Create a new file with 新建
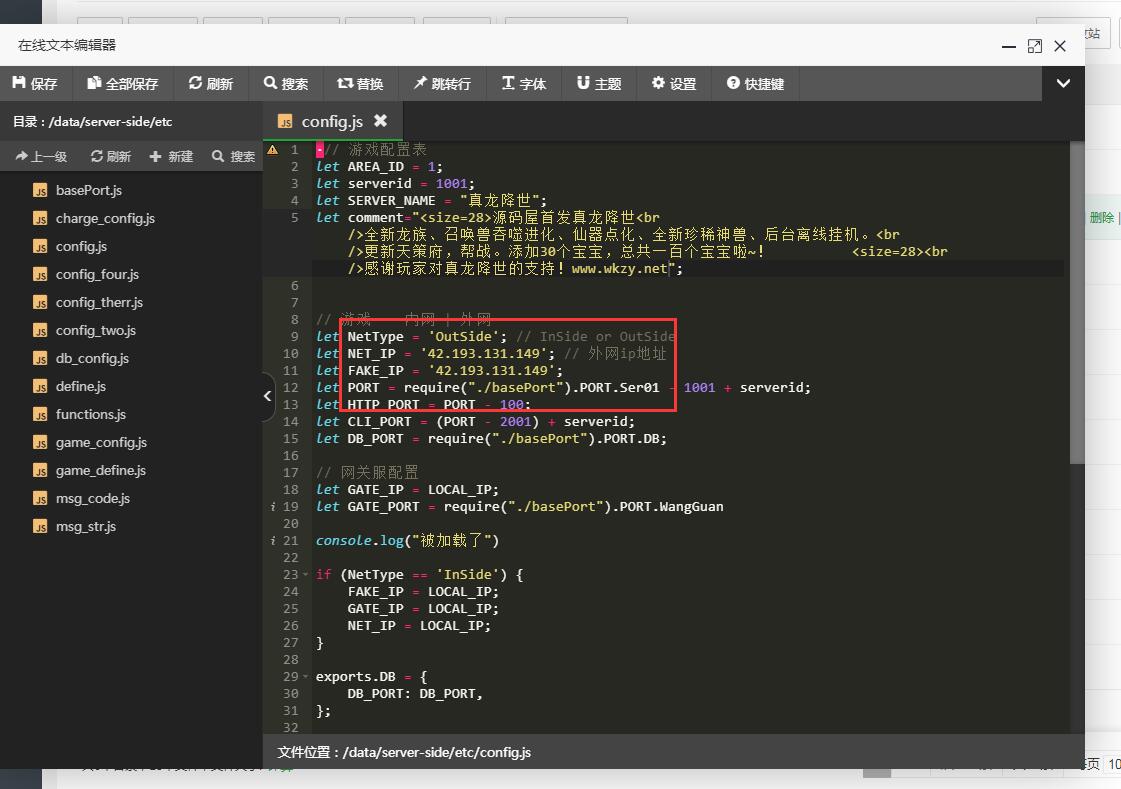Screen dimensions: 1121x789 point(171,156)
